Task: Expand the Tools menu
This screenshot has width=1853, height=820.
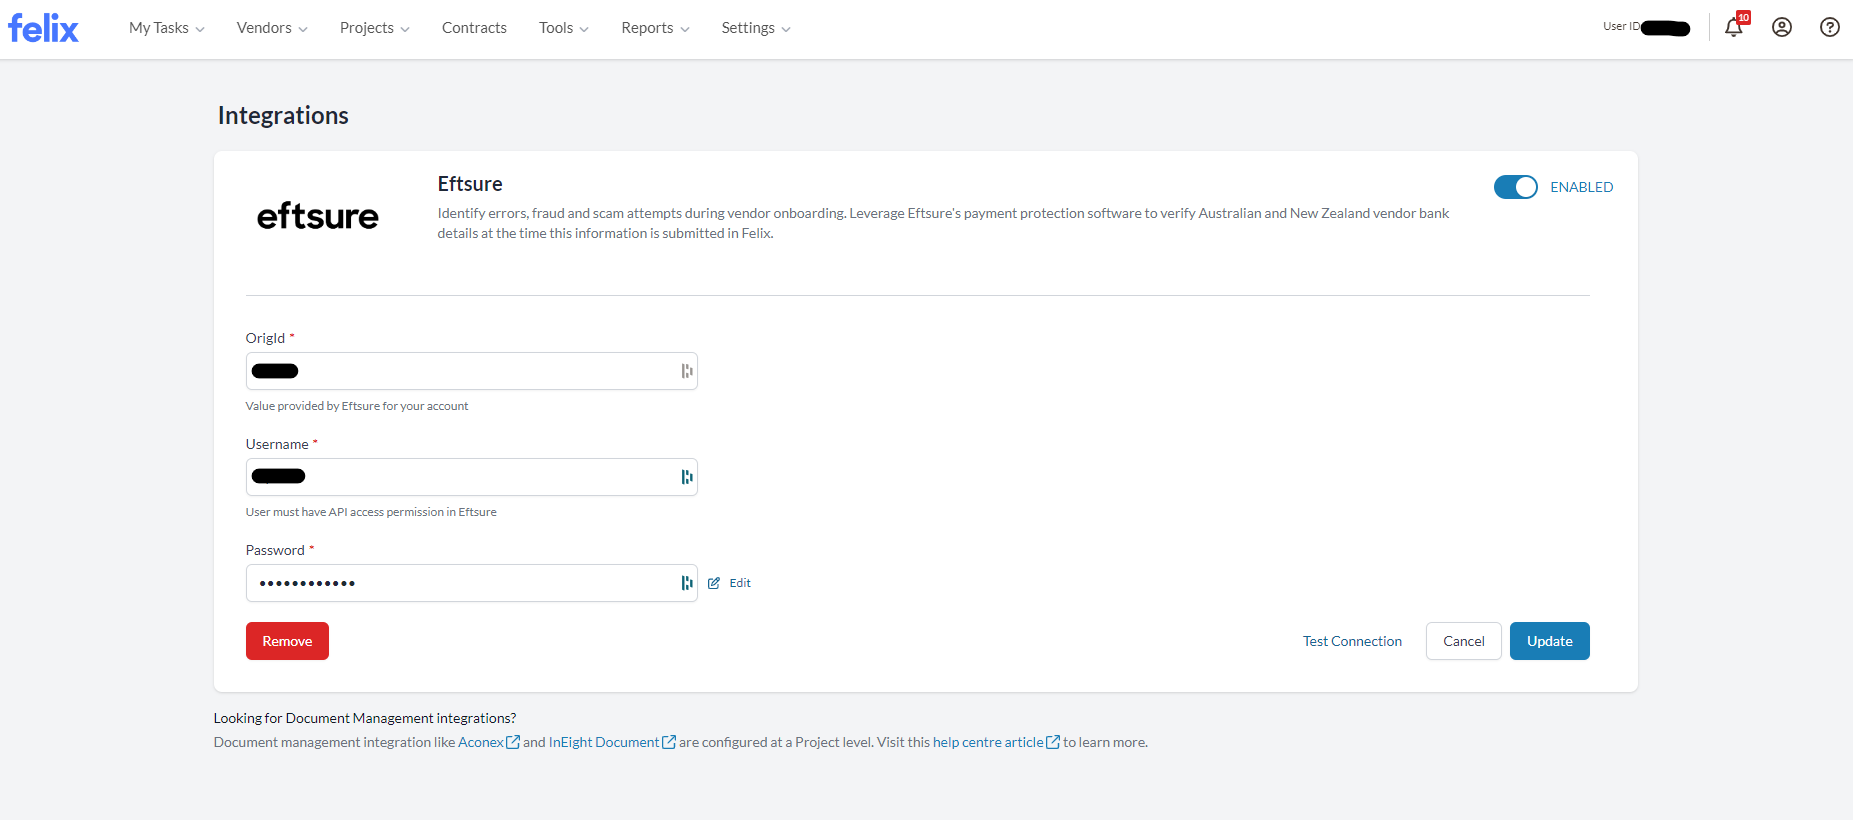Action: [564, 28]
